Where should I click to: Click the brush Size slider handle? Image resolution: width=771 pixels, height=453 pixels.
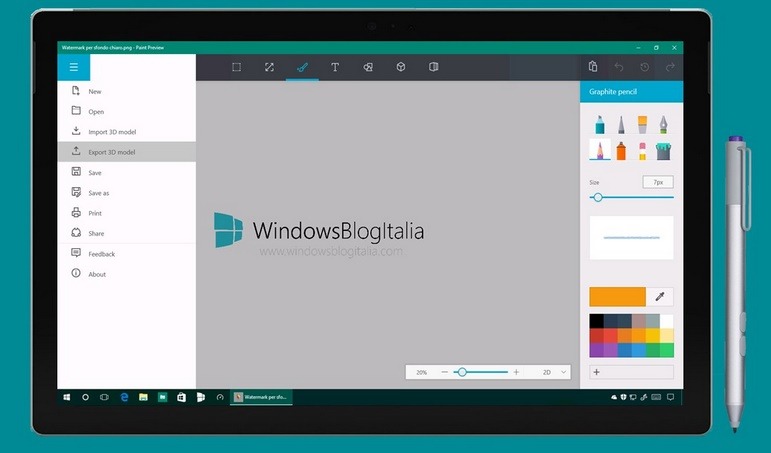[598, 197]
